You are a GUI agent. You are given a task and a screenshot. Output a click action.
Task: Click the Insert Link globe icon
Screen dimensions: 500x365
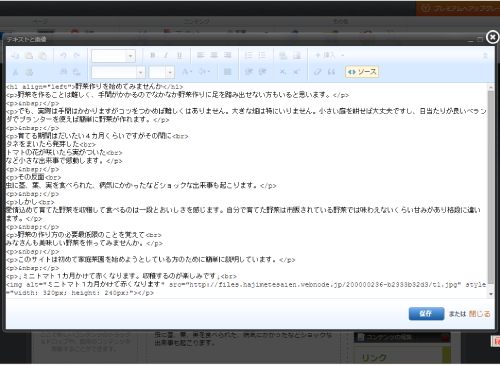[283, 55]
